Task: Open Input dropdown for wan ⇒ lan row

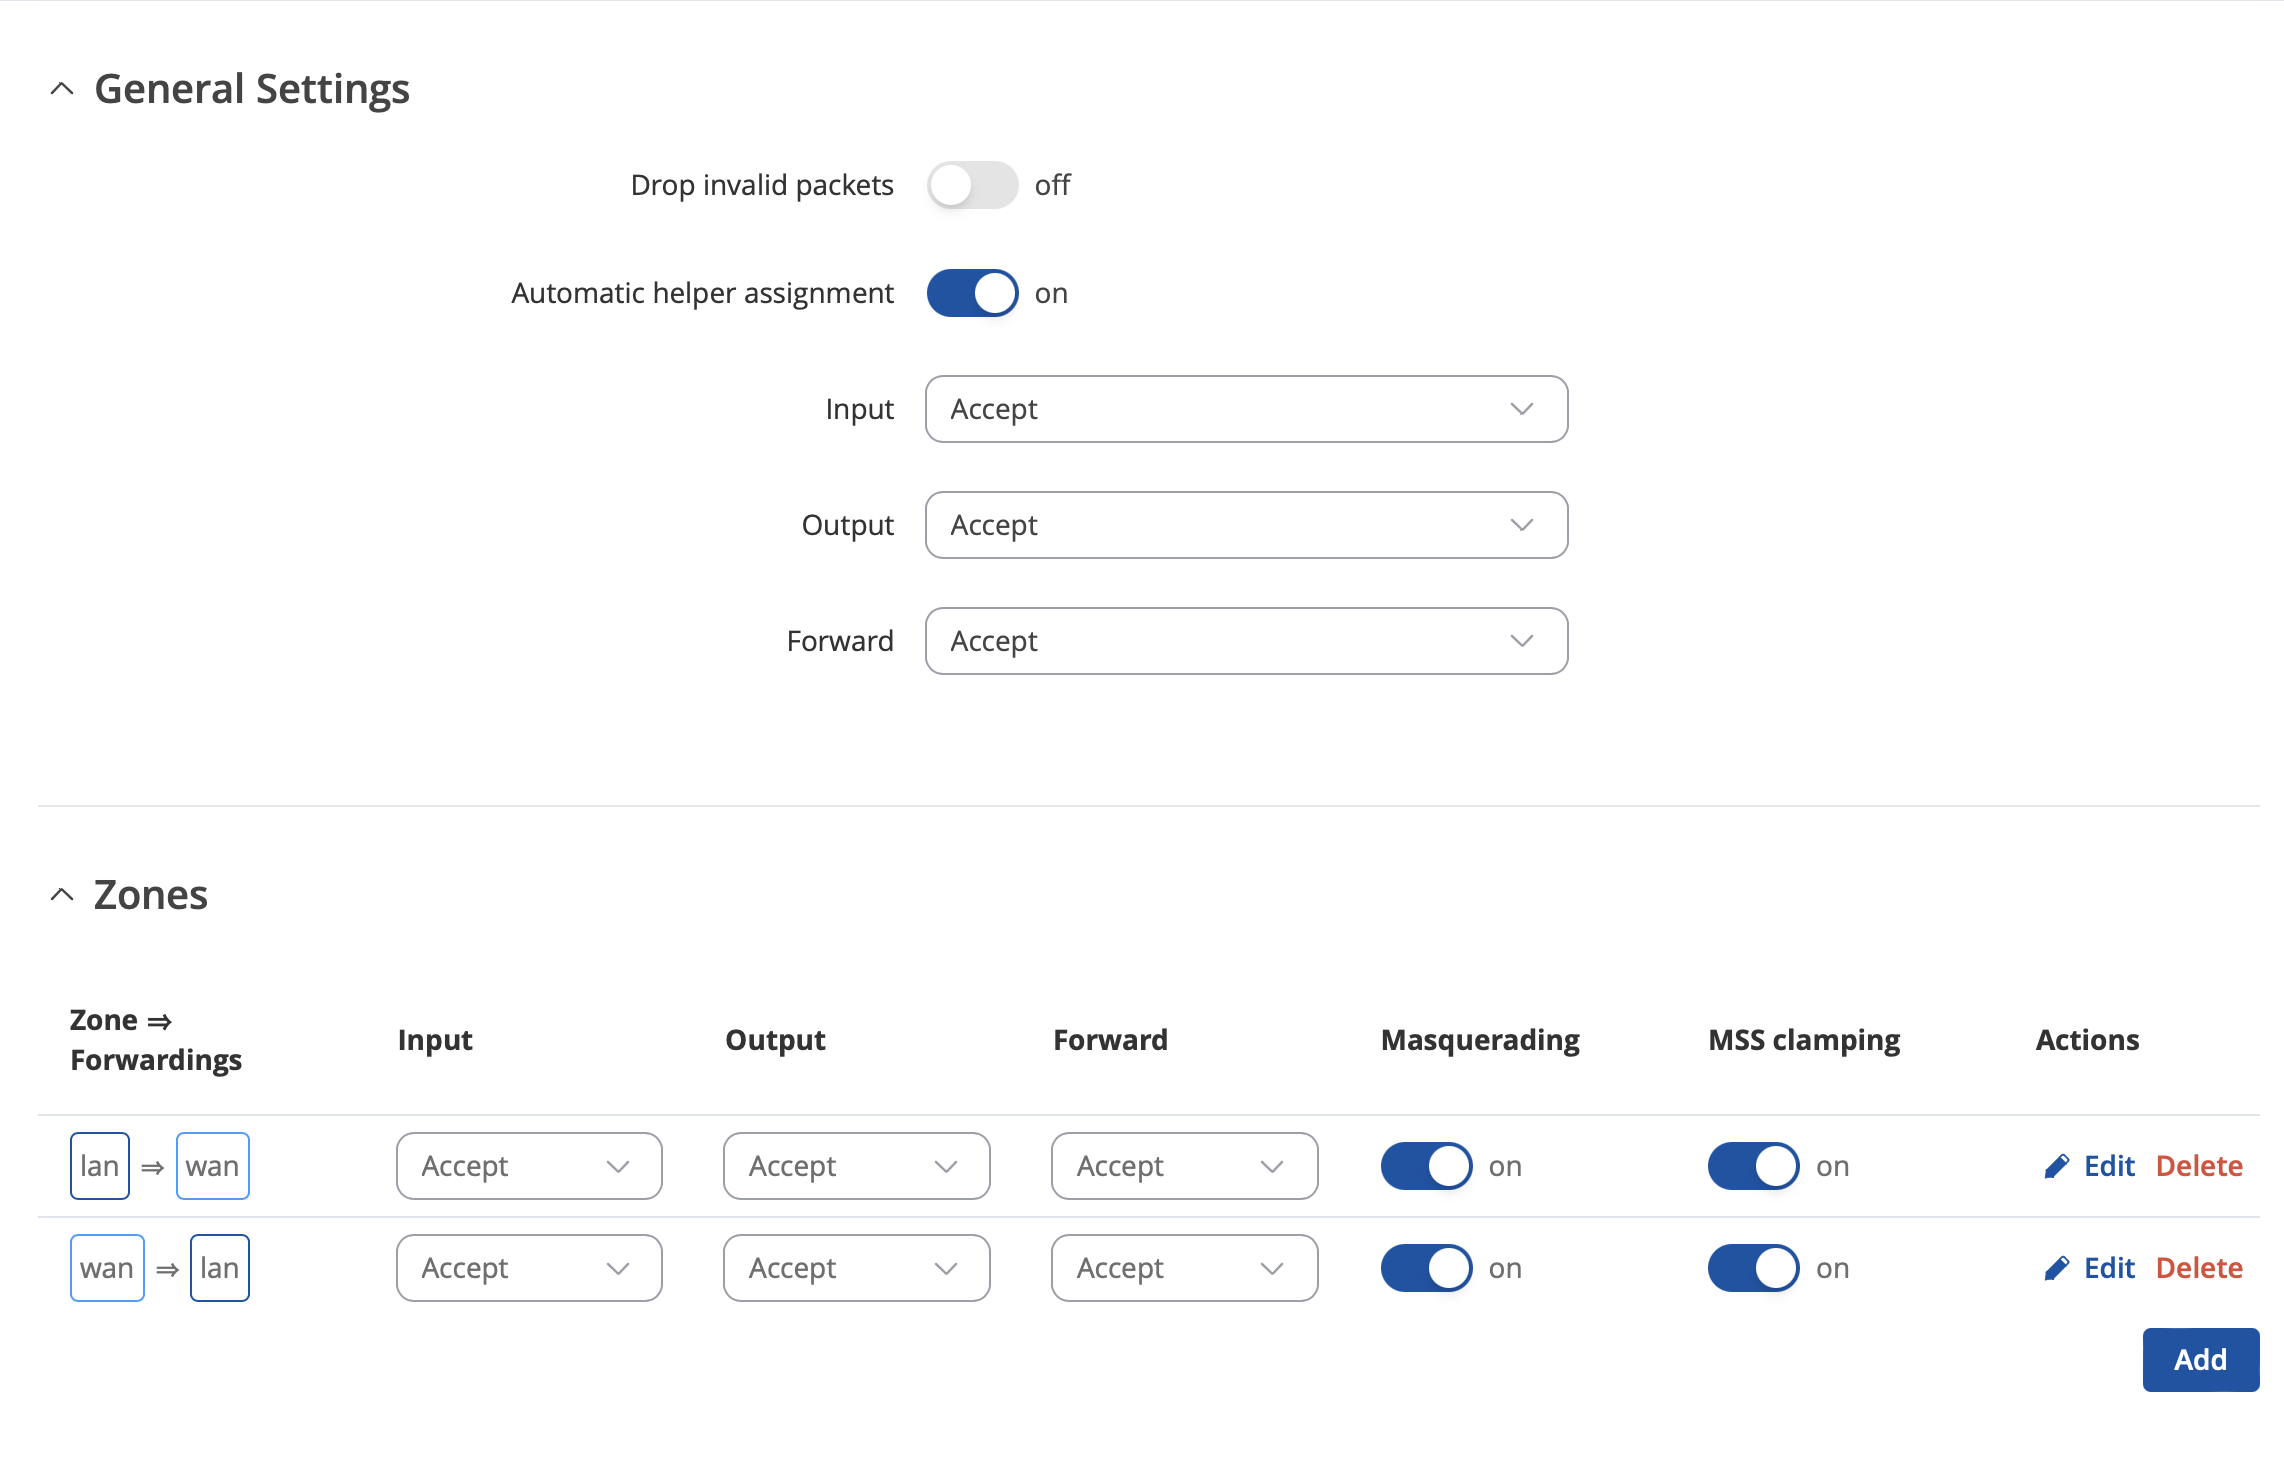Action: coord(529,1268)
